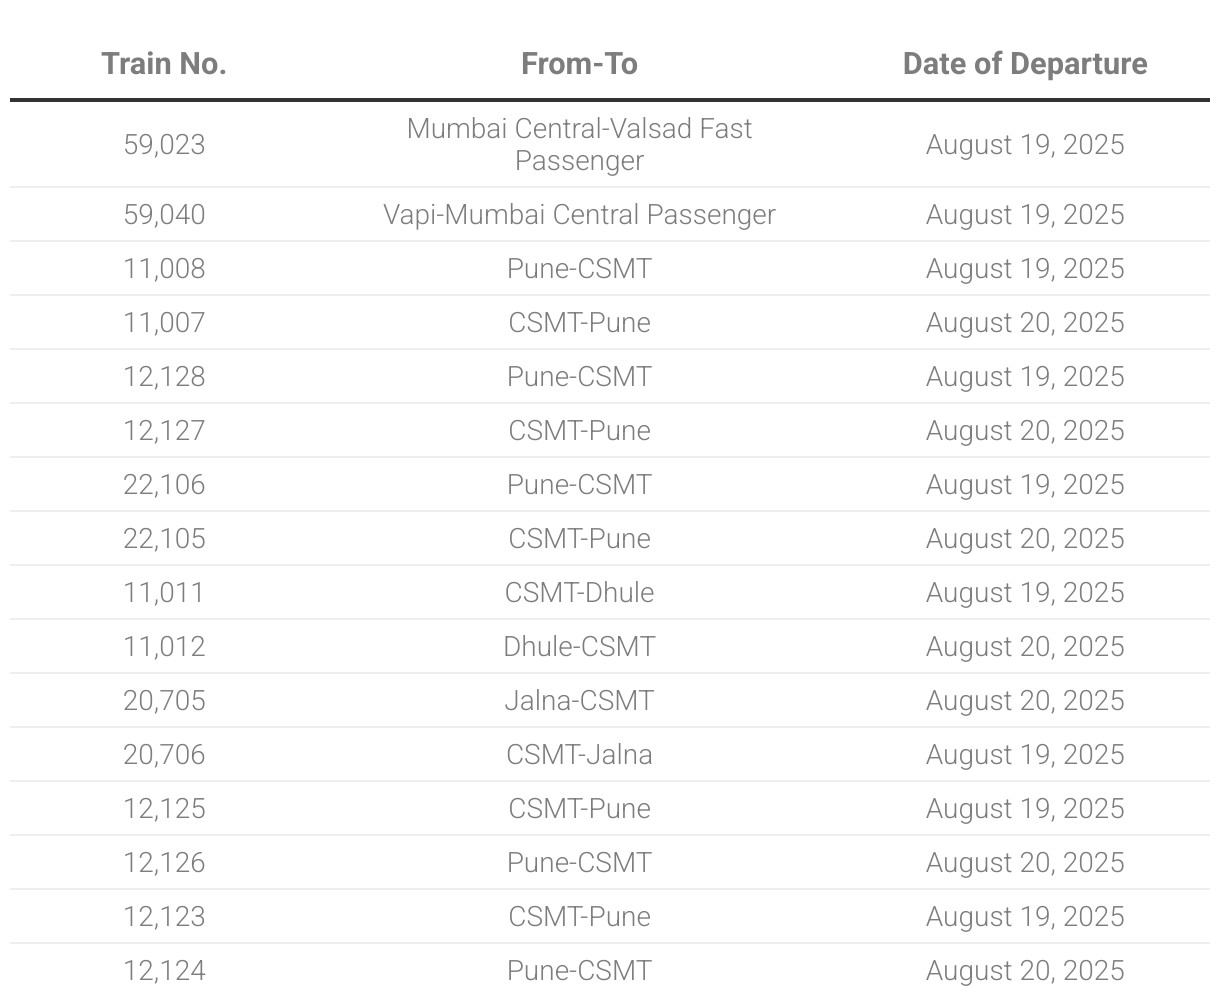This screenshot has height=1006, width=1220.
Task: Click departure date for train 12,124
Action: click(1024, 971)
